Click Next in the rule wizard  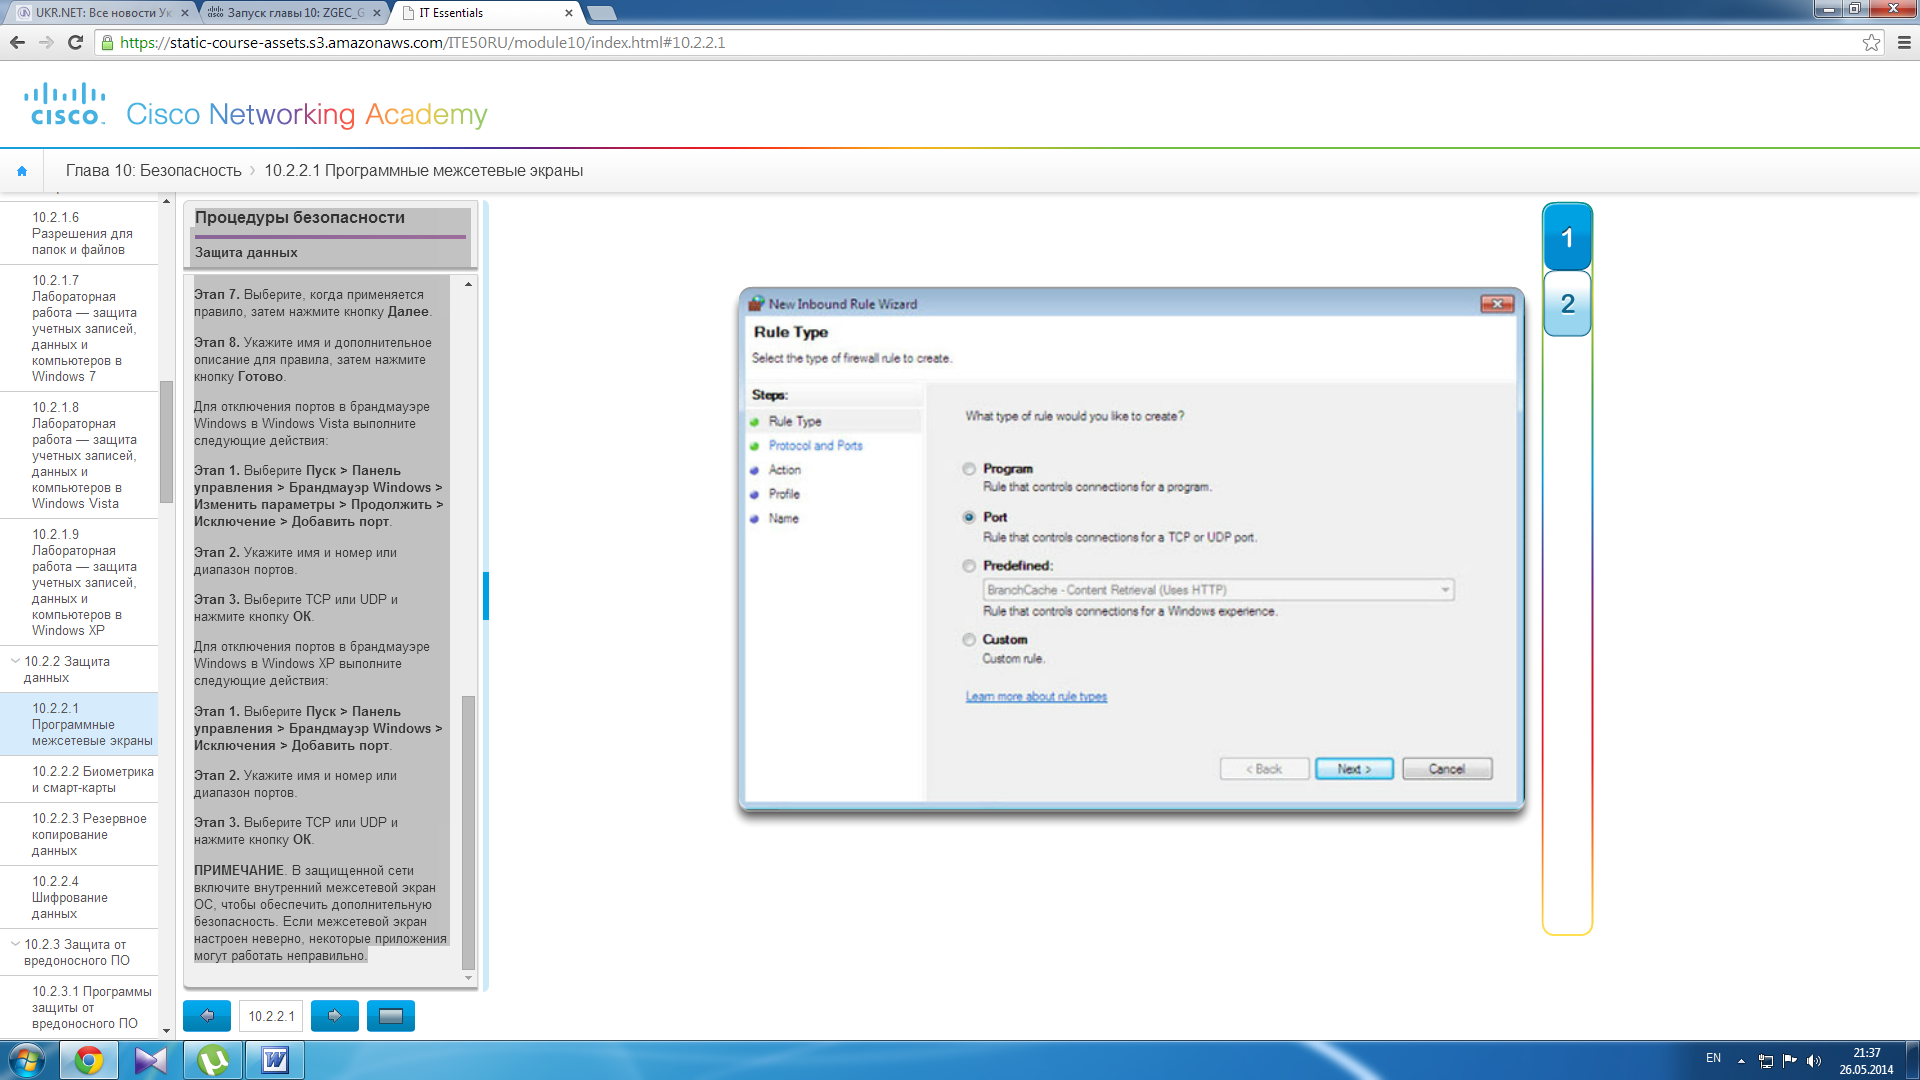pyautogui.click(x=1354, y=769)
